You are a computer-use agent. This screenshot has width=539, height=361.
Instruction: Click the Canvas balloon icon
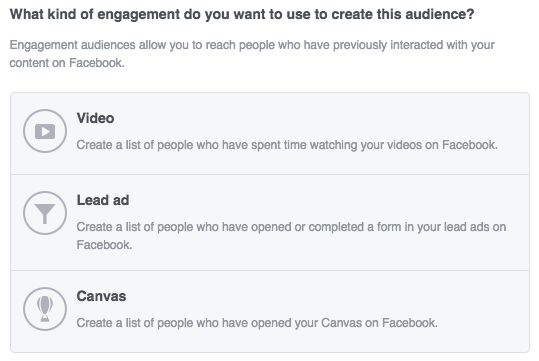click(45, 309)
